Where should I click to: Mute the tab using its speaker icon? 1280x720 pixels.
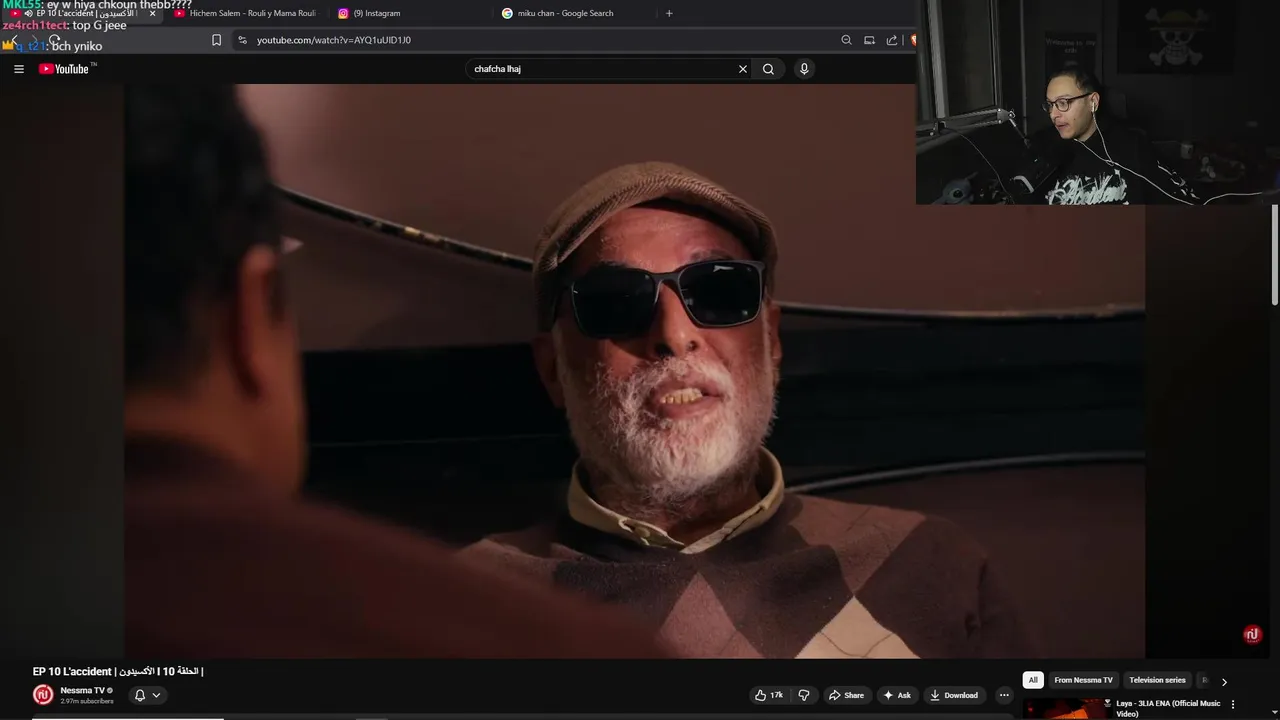point(28,13)
